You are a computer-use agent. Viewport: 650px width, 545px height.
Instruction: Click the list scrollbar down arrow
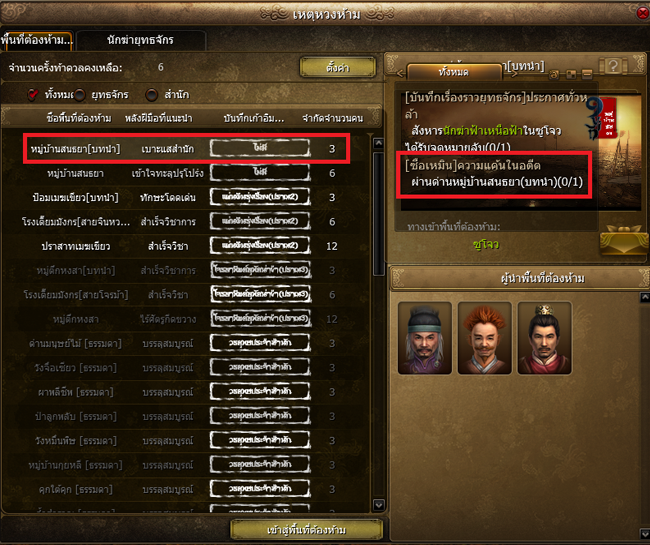pos(378,505)
